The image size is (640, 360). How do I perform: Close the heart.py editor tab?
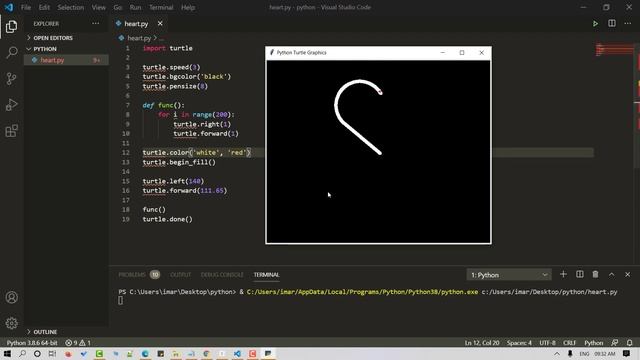coord(160,24)
